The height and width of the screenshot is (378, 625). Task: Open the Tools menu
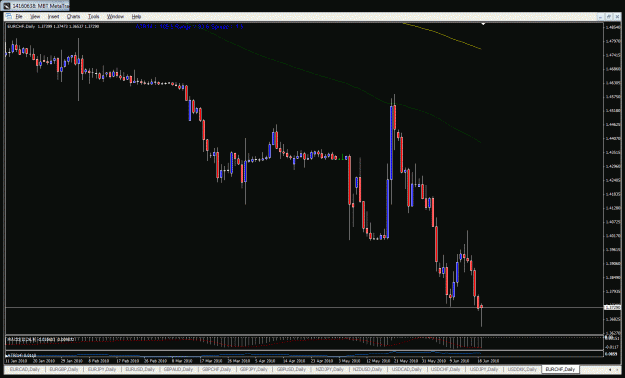tap(94, 16)
